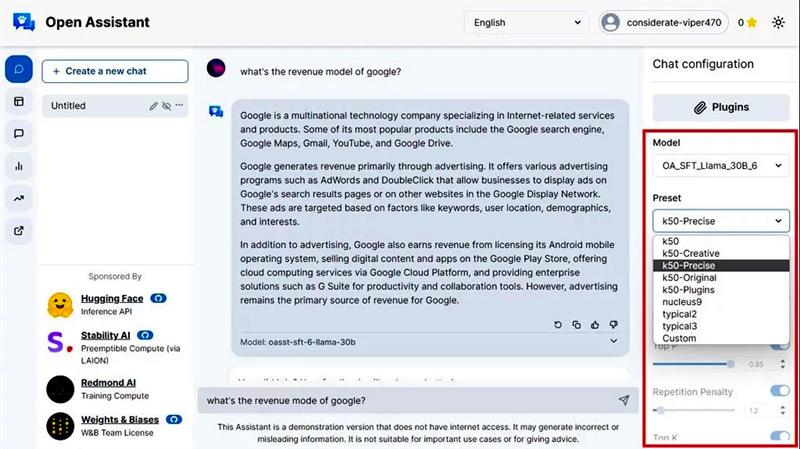This screenshot has height=449, width=800.
Task: Send the message with paper plane icon
Action: point(623,401)
